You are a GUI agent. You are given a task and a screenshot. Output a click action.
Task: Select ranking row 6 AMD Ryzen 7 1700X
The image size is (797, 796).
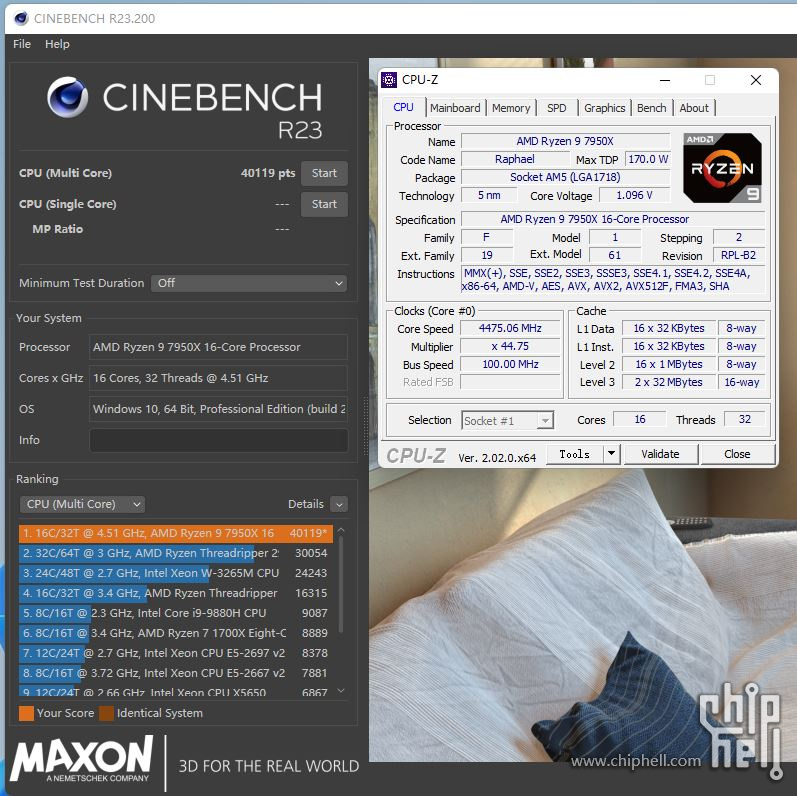(x=176, y=633)
